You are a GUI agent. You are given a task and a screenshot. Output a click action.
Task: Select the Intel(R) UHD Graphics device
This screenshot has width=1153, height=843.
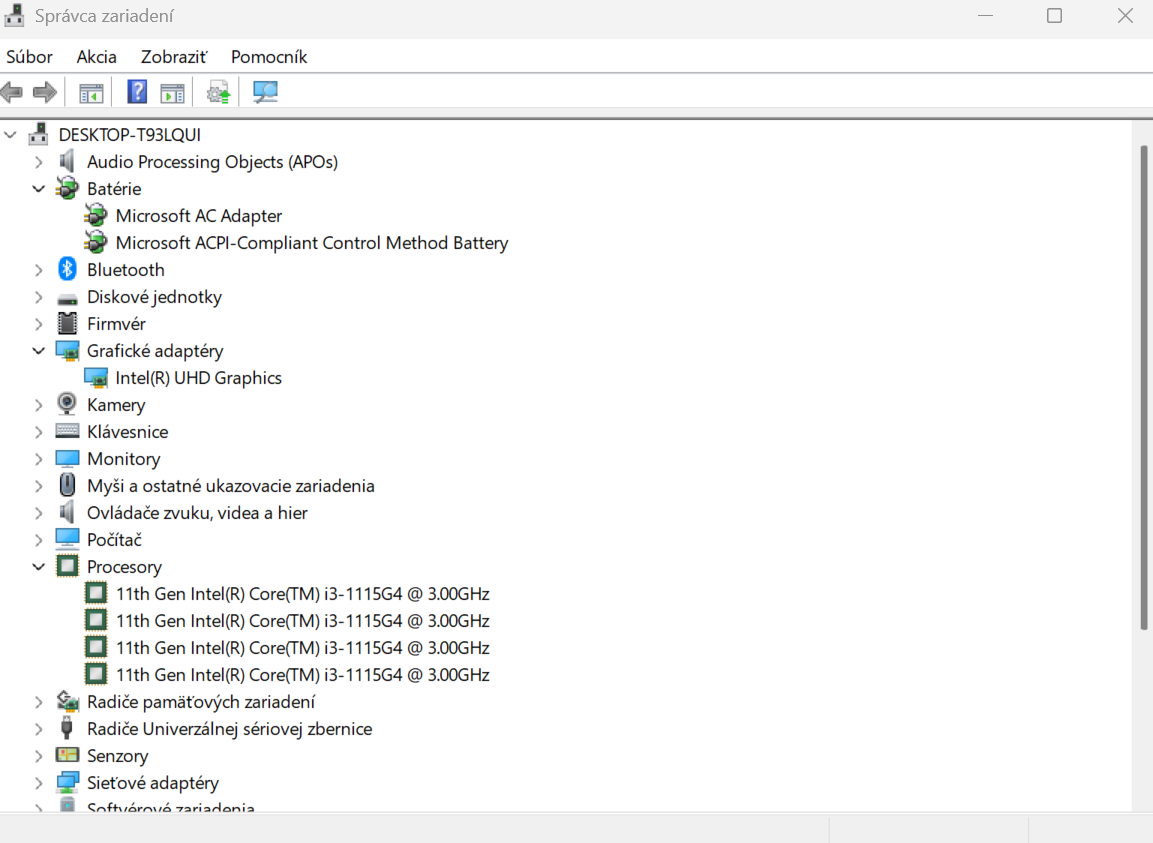coord(198,377)
